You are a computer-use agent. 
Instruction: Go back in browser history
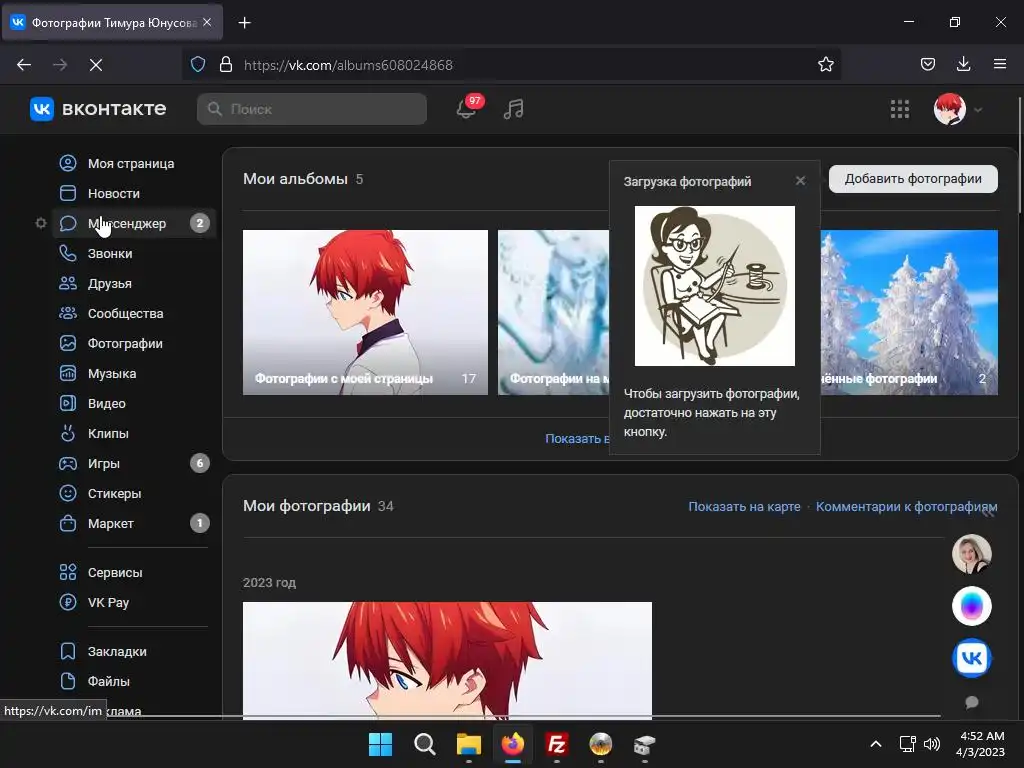tap(24, 65)
